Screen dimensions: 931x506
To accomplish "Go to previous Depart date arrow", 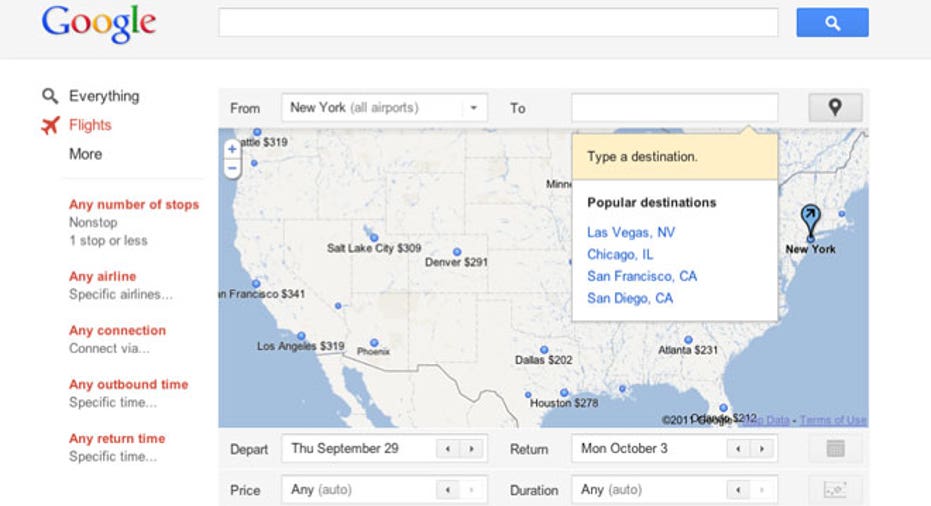I will point(448,449).
